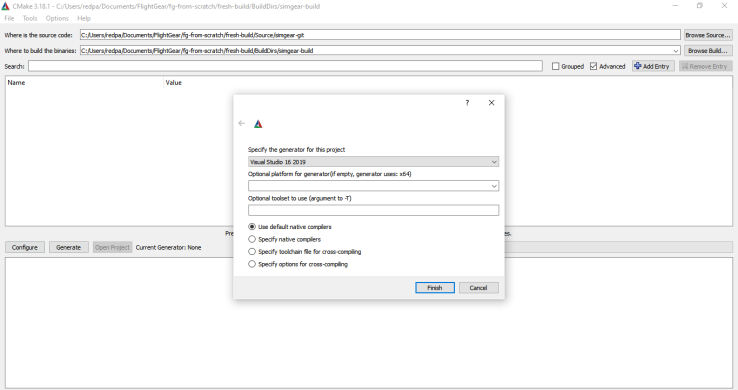The height and width of the screenshot is (390, 738).
Task: Click 'Current Generator: None' text
Action: pos(168,247)
